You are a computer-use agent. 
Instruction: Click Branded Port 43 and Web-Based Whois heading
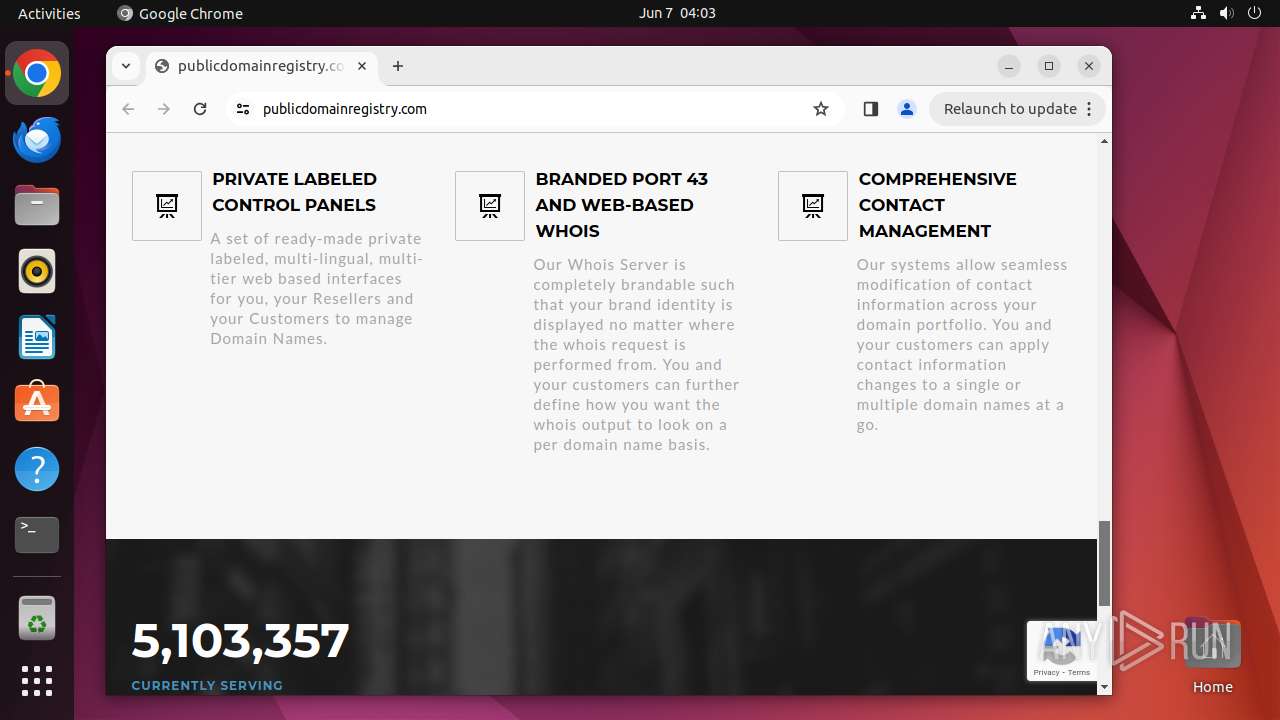point(622,205)
